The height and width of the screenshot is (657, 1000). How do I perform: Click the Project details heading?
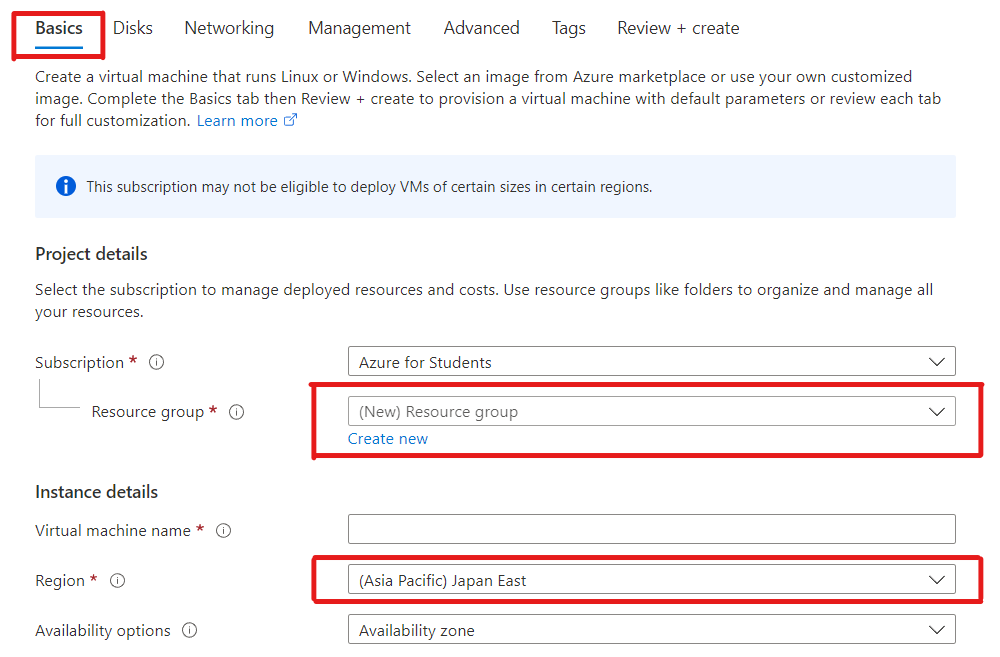(x=91, y=254)
